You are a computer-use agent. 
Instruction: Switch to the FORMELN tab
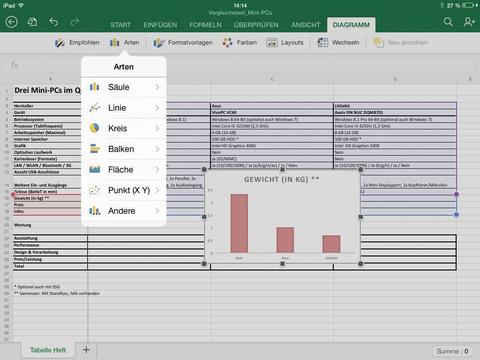click(x=205, y=25)
